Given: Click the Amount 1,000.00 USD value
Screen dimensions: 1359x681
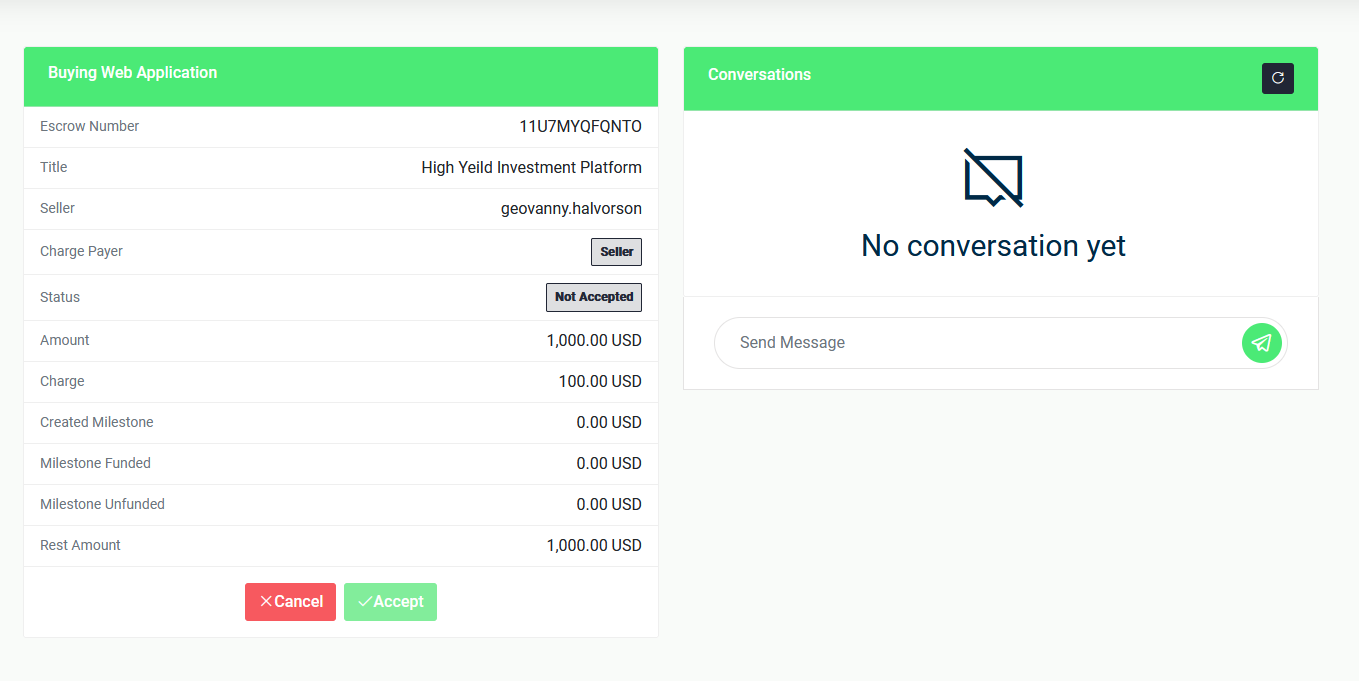Looking at the screenshot, I should [594, 341].
